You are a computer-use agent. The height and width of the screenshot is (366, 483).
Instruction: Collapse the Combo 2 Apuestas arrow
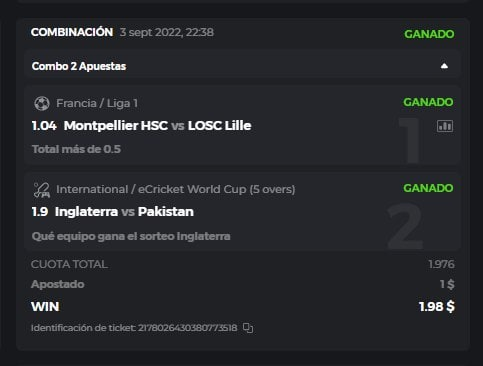click(x=444, y=66)
